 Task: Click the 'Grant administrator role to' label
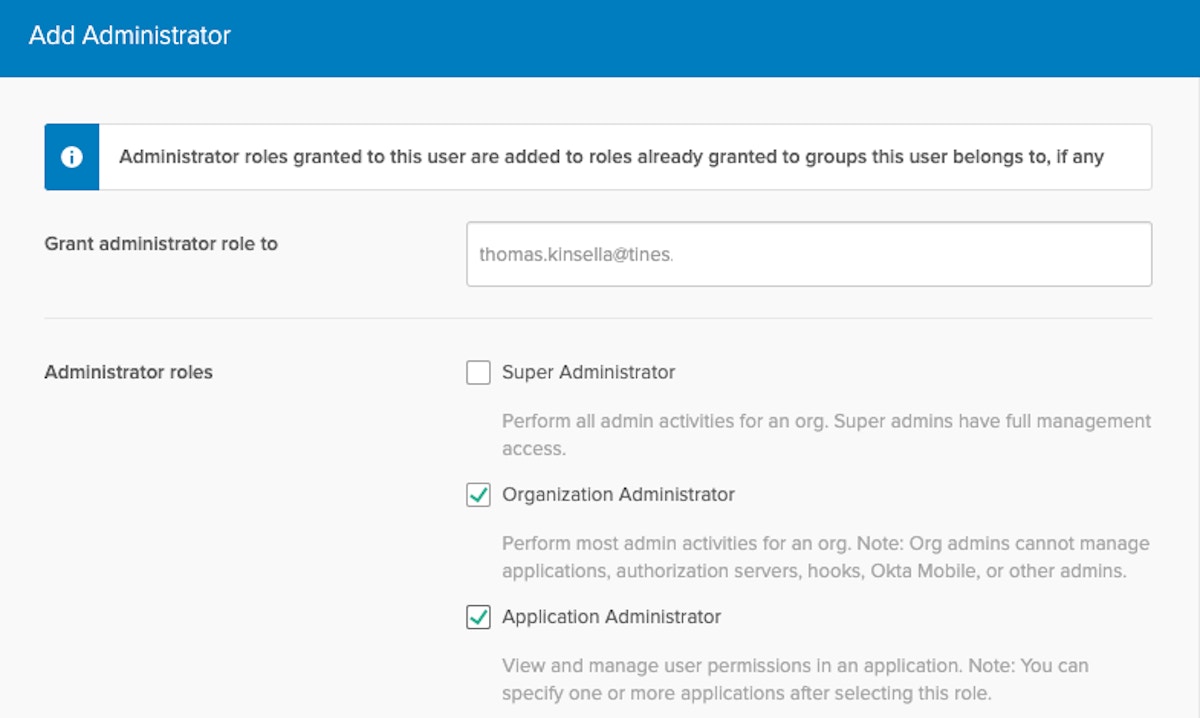pyautogui.click(x=161, y=243)
